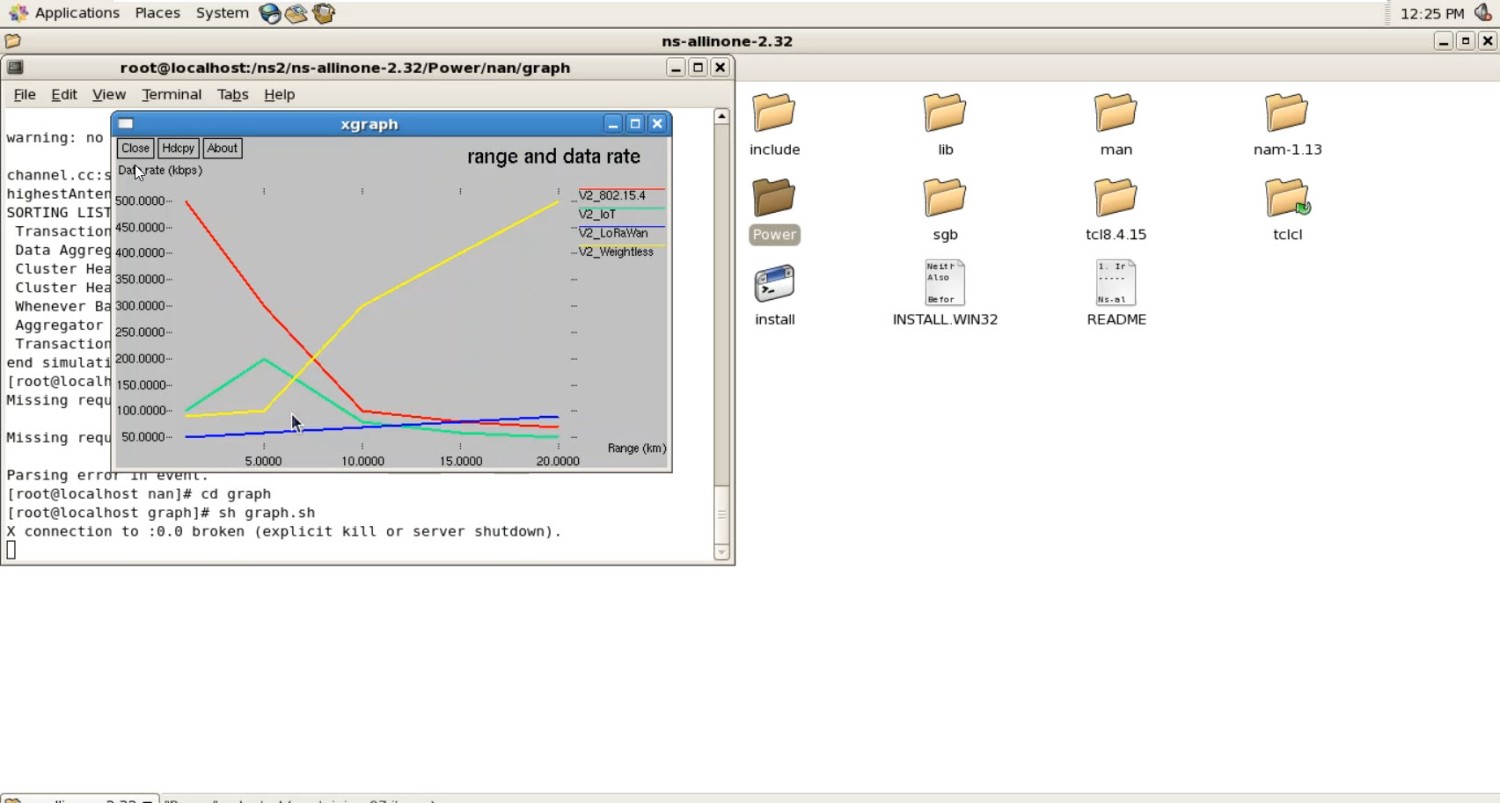Screen dimensions: 1500x803
Task: Expand the System menu
Action: click(x=222, y=13)
